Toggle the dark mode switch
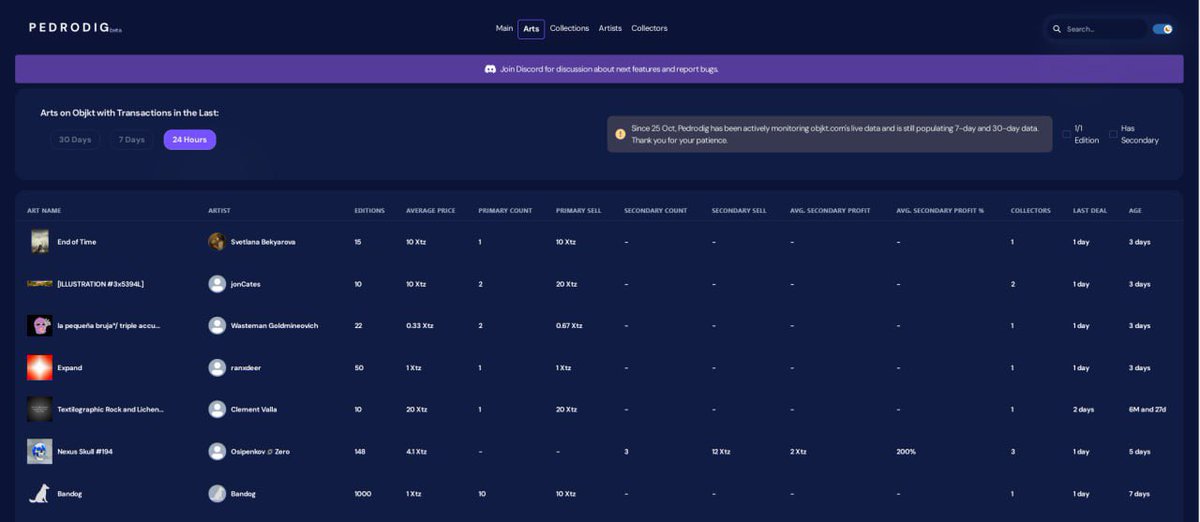1200x522 pixels. (1162, 29)
